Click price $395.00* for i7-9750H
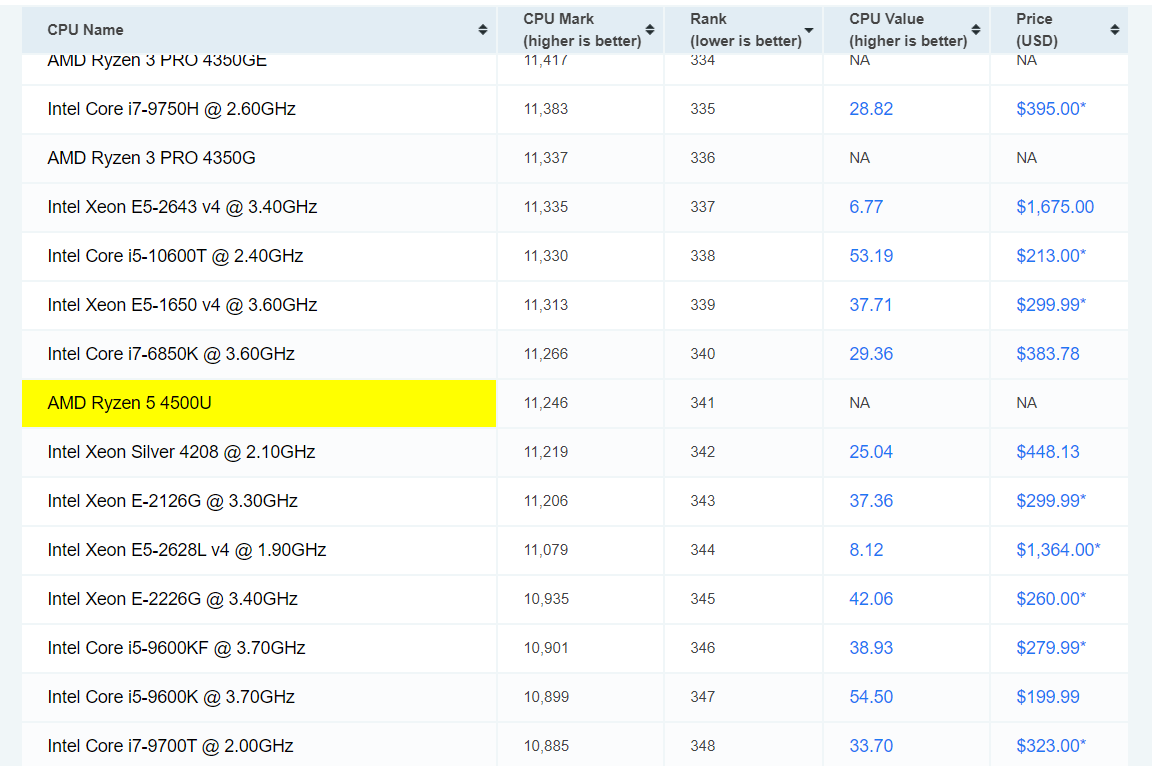The image size is (1152, 766). click(x=1051, y=109)
